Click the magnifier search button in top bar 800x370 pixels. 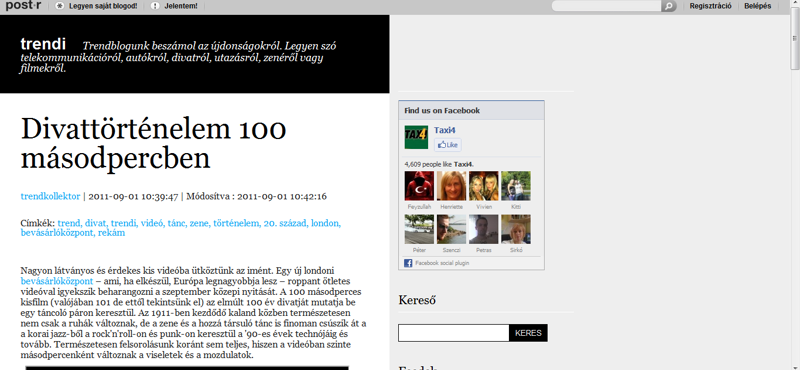(x=668, y=6)
